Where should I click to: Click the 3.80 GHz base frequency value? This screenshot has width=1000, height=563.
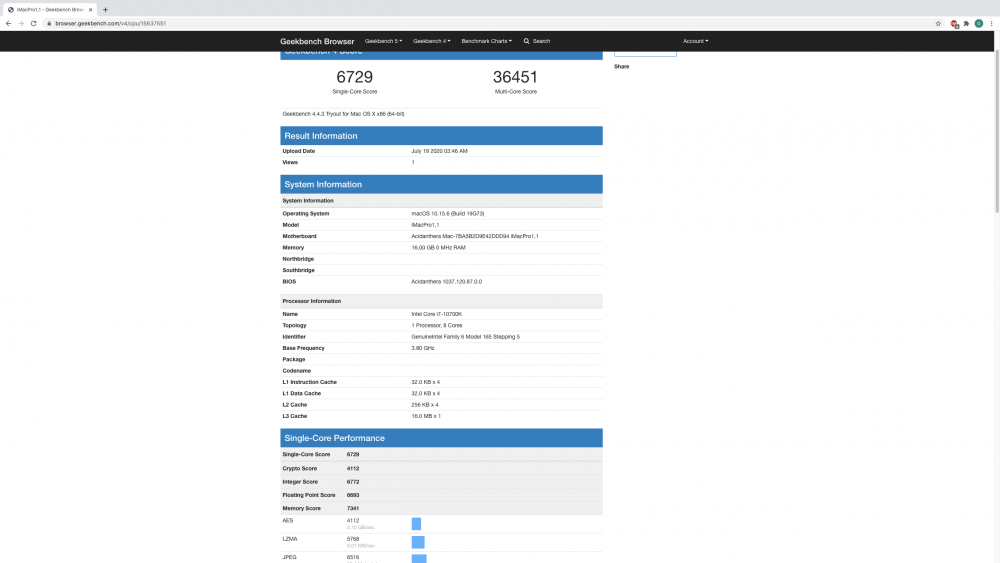(423, 348)
